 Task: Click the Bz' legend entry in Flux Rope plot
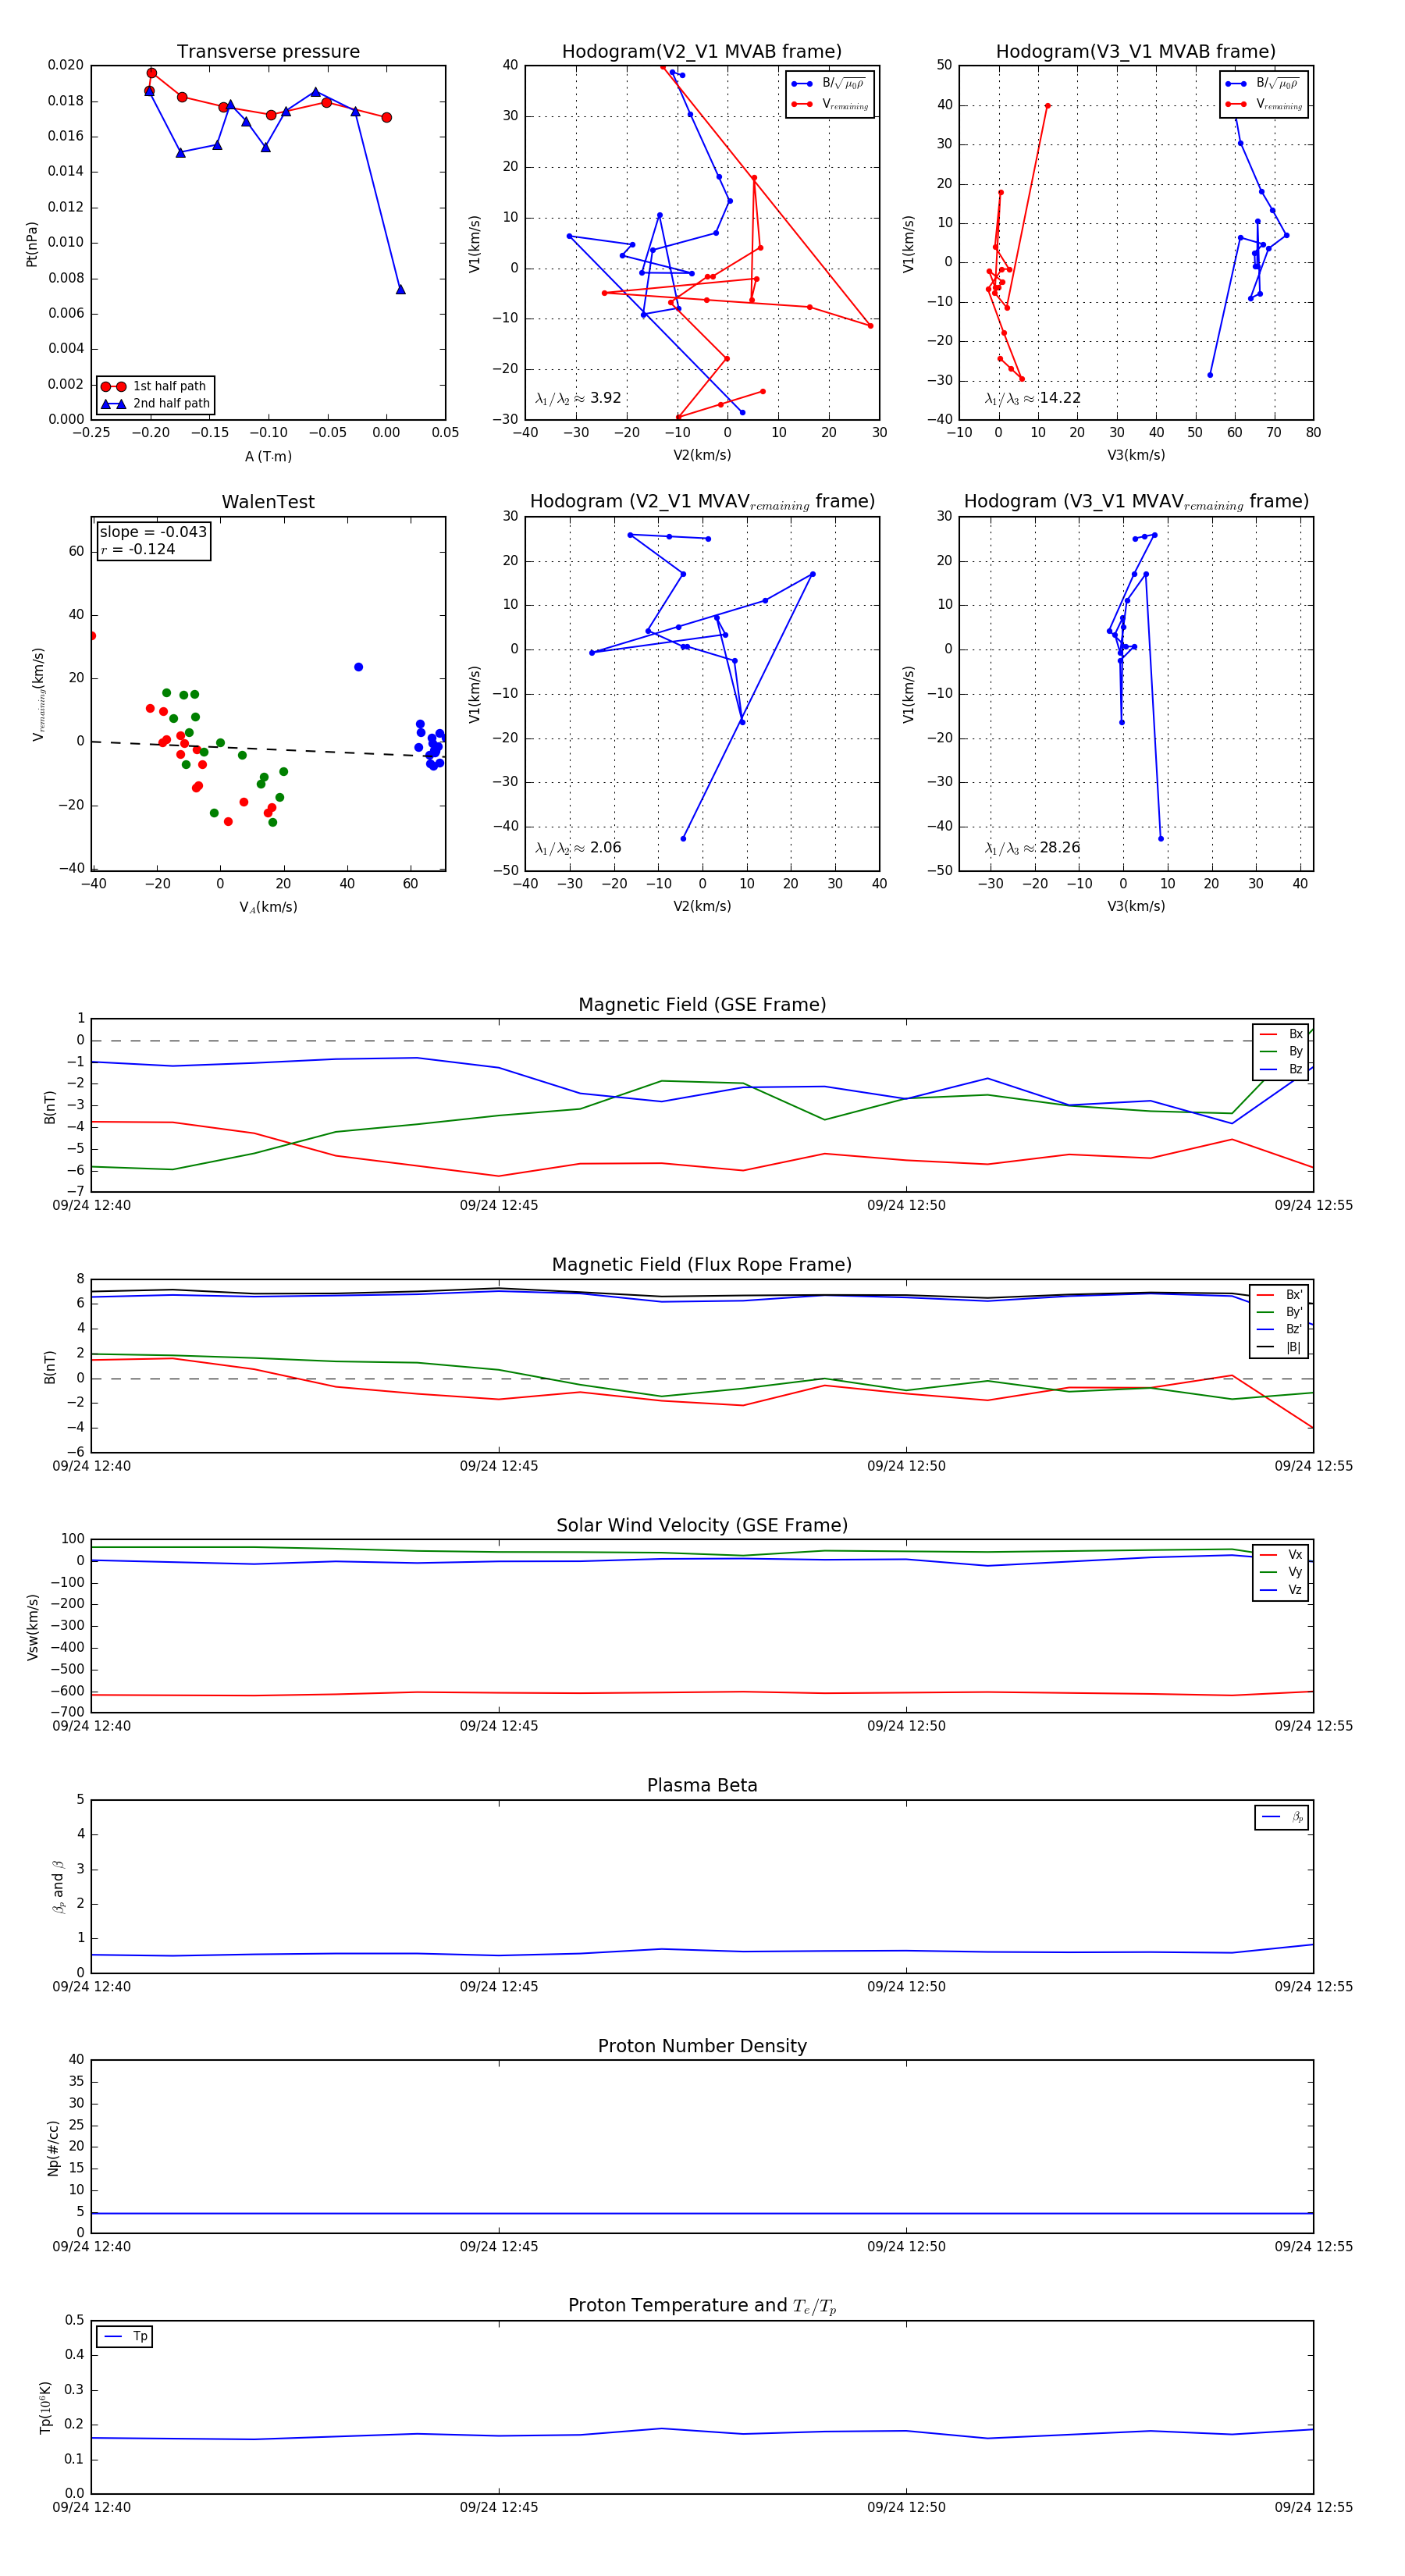pos(1279,1329)
